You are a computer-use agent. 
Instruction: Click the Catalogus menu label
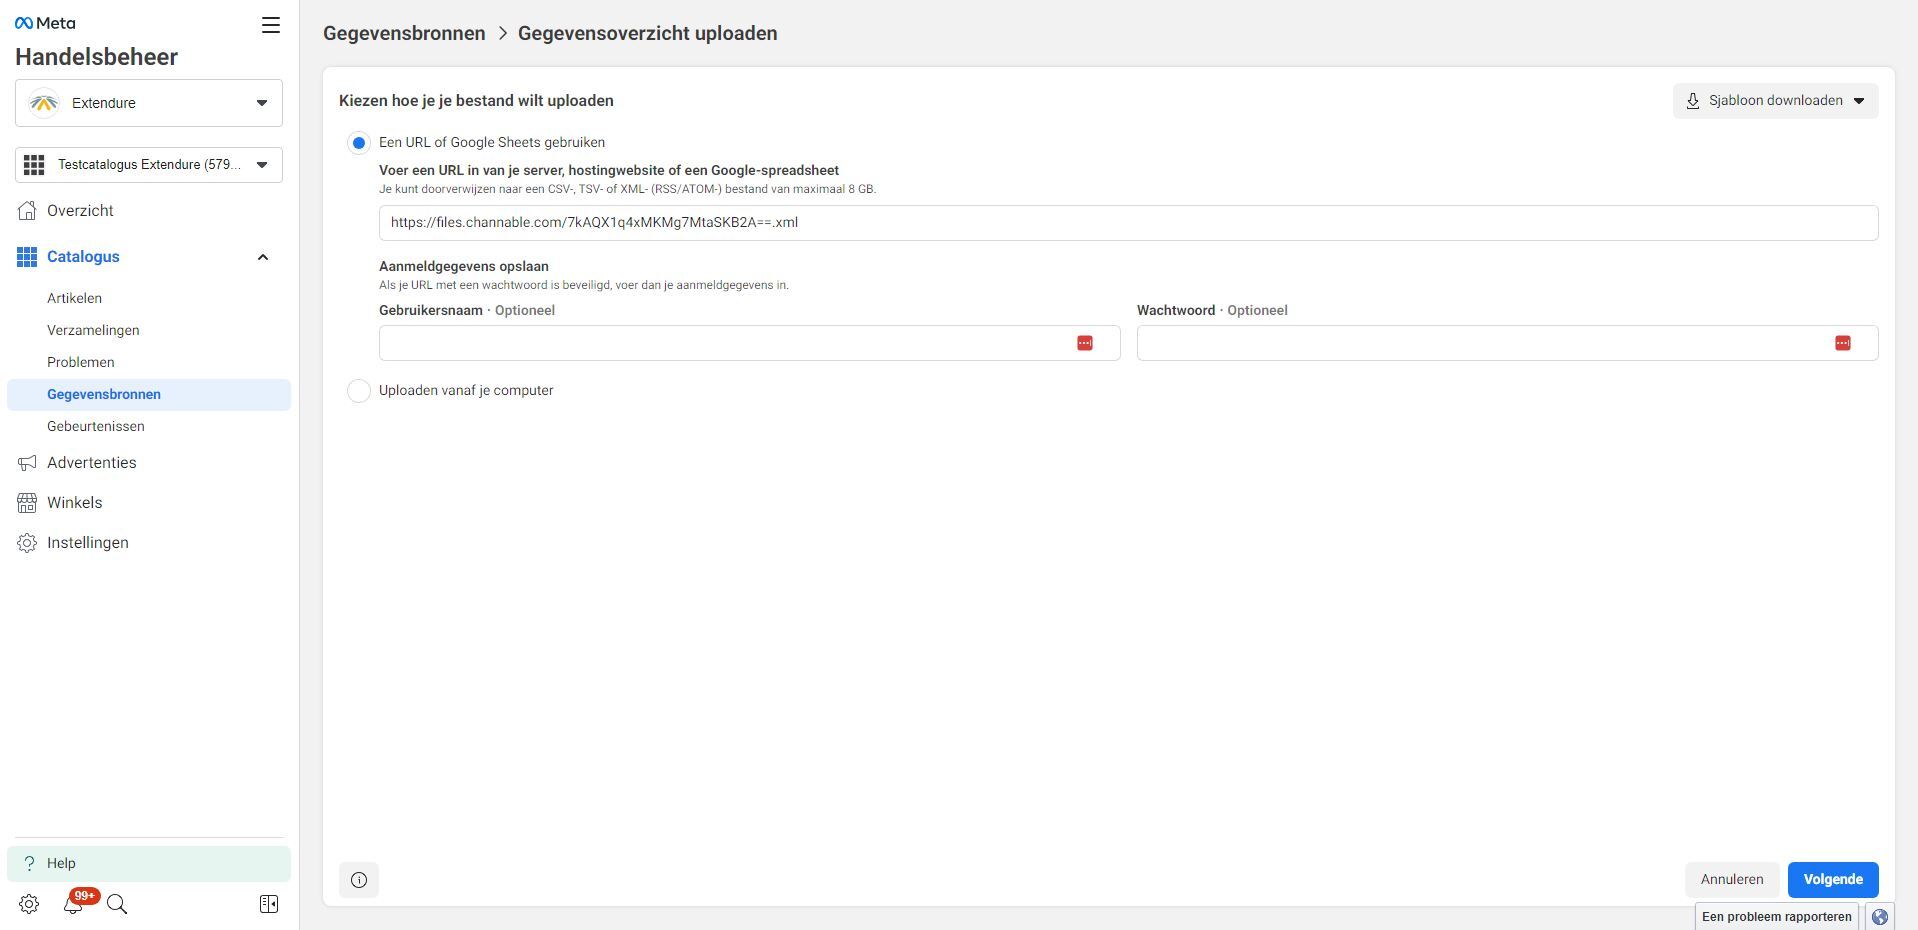[x=83, y=257]
